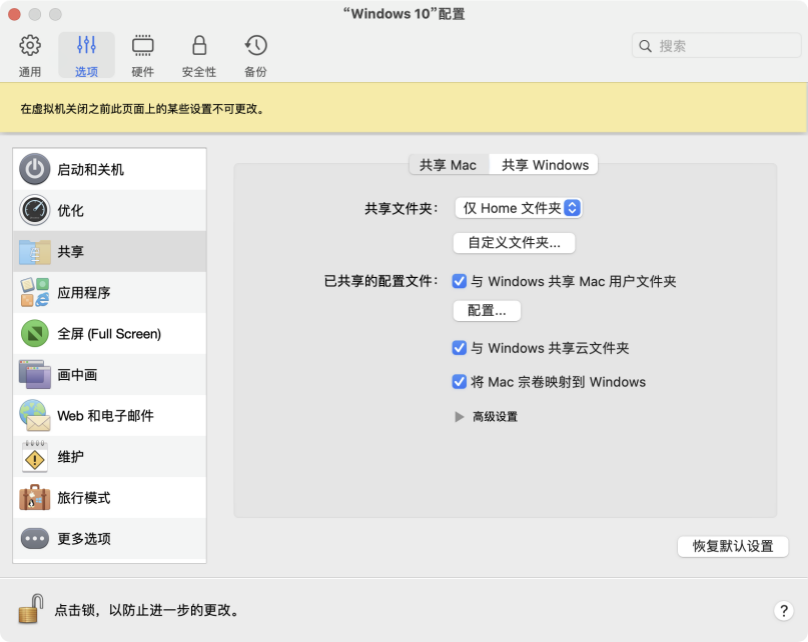Open help with the question mark button
This screenshot has height=642, width=808.
pos(783,611)
